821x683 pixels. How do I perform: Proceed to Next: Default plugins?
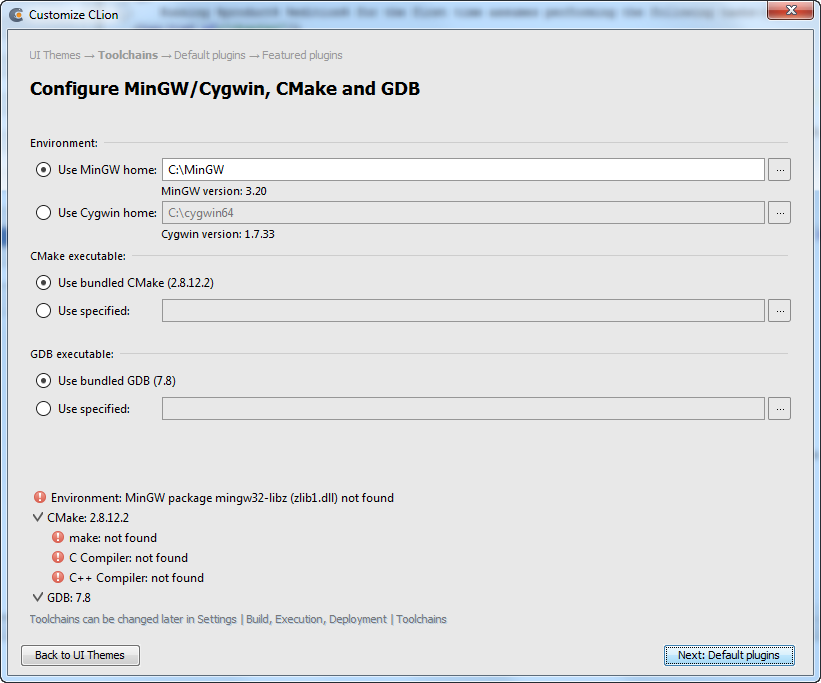click(729, 655)
